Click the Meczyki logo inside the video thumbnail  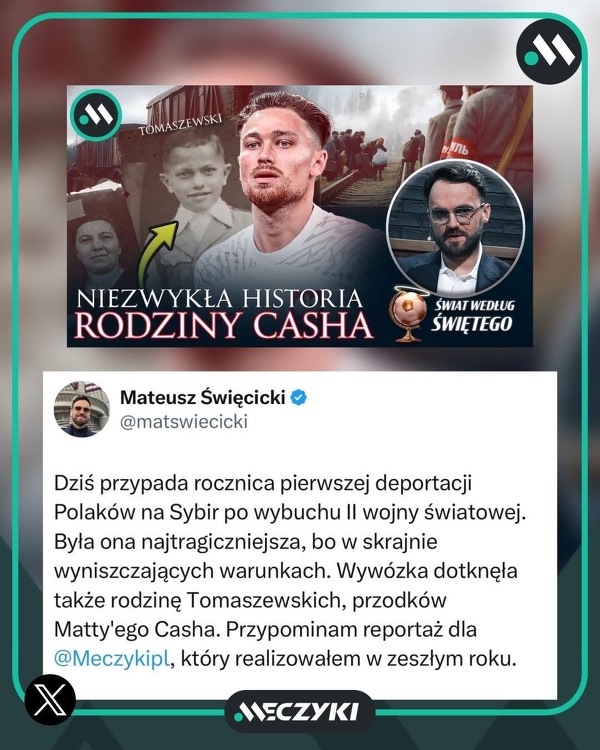tap(96, 115)
